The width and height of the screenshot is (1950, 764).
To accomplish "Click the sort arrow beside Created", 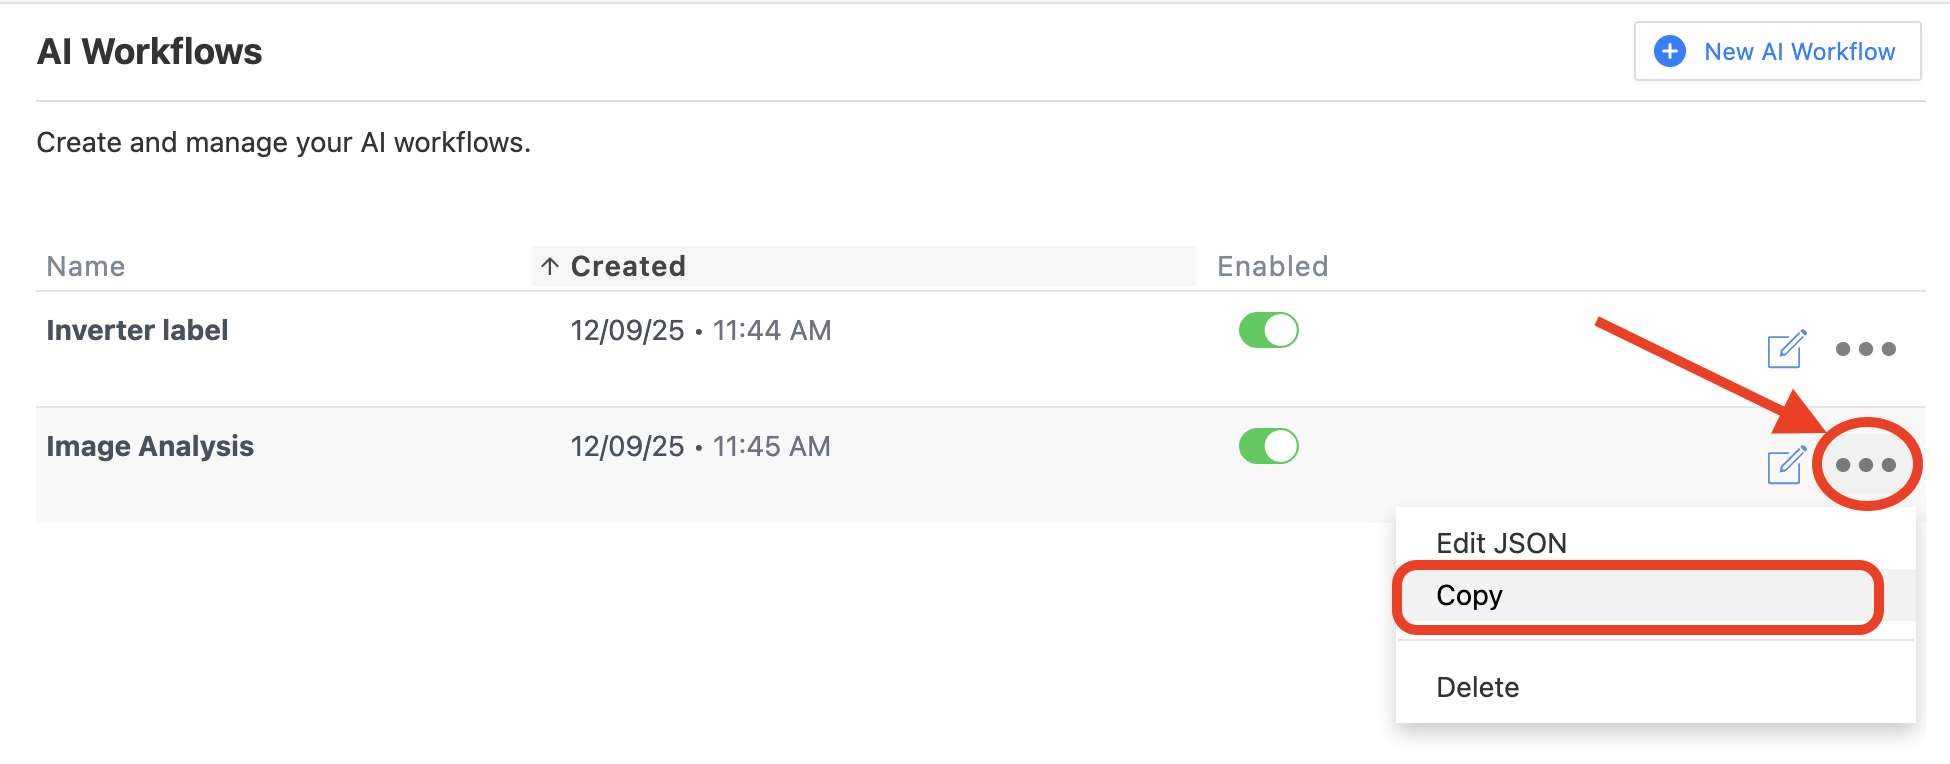I will [549, 266].
